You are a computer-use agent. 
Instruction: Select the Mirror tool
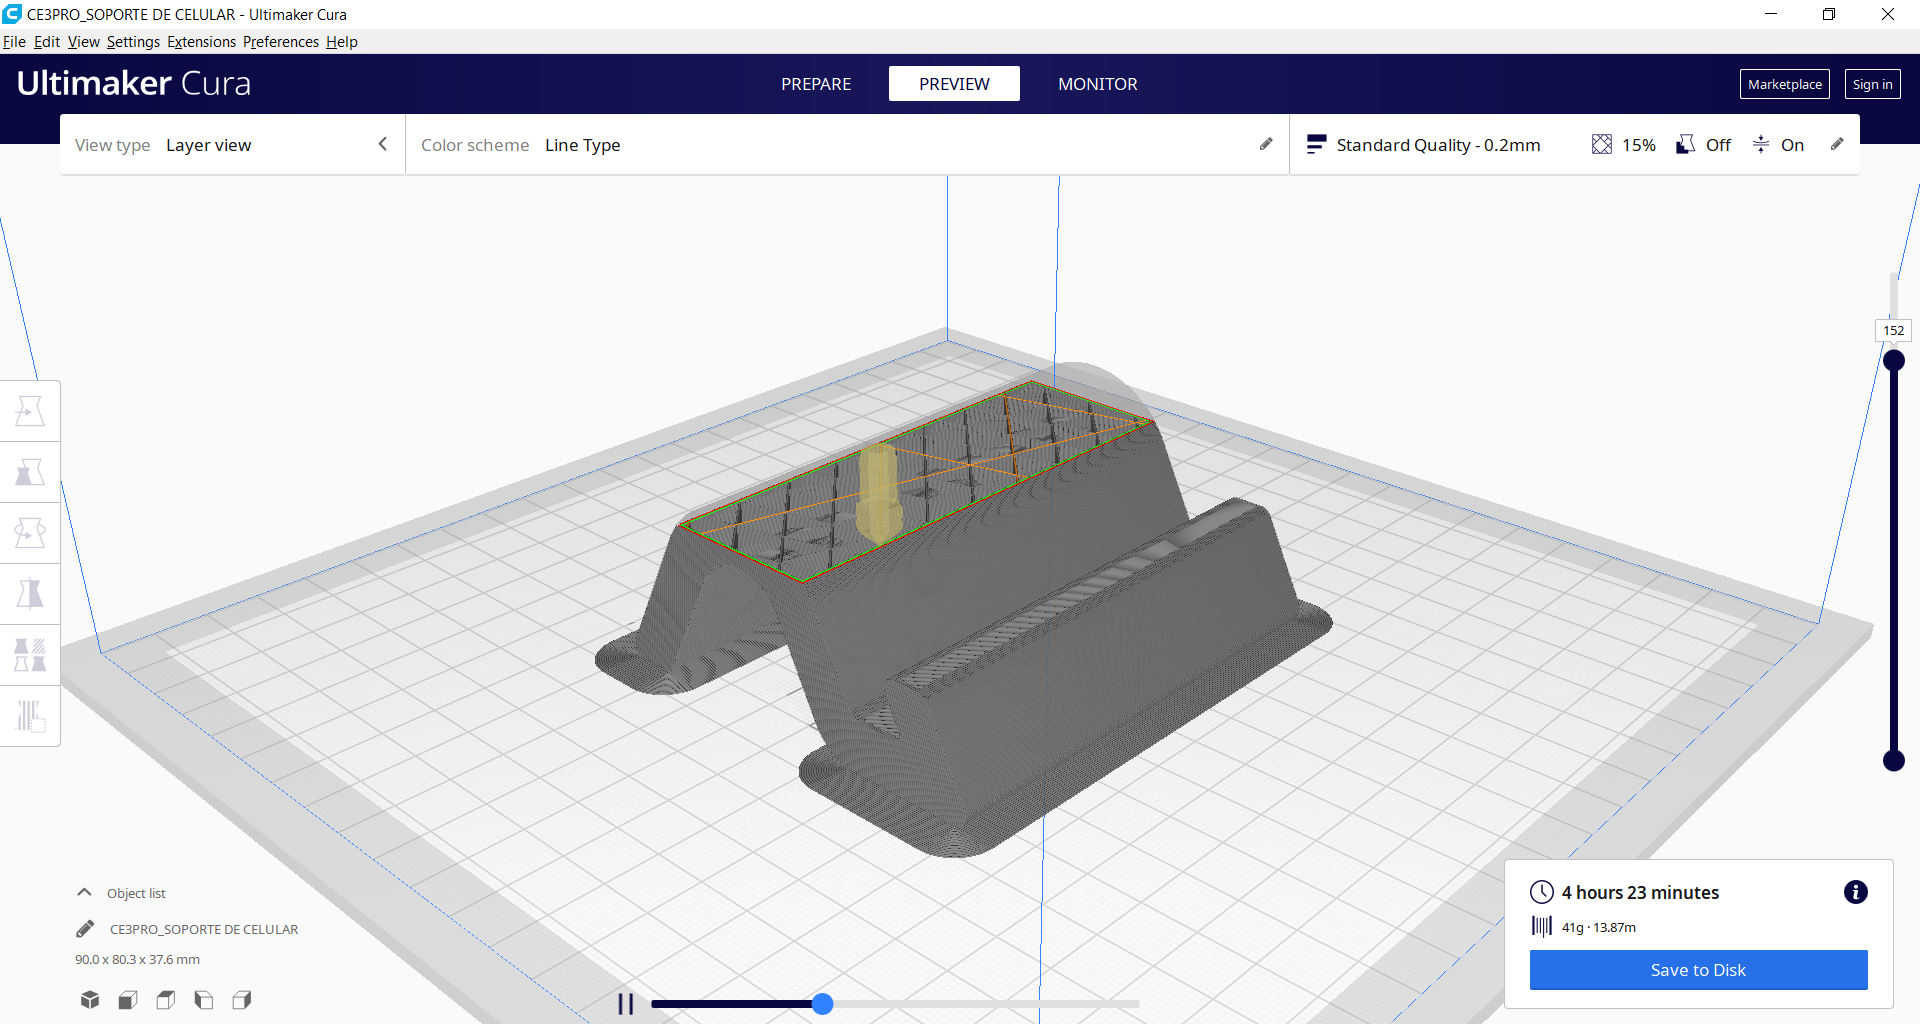pos(29,594)
